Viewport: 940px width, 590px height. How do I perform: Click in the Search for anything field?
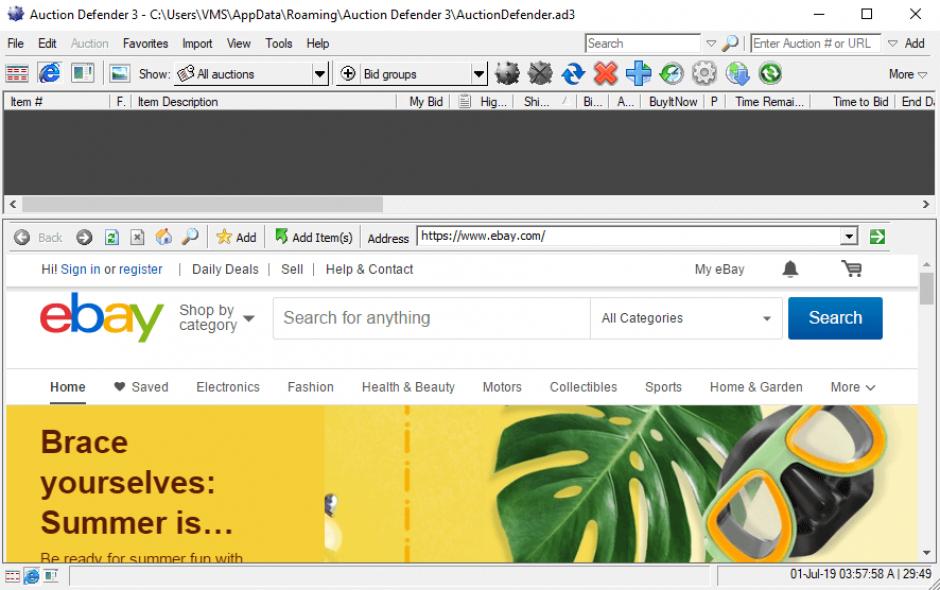pyautogui.click(x=432, y=318)
